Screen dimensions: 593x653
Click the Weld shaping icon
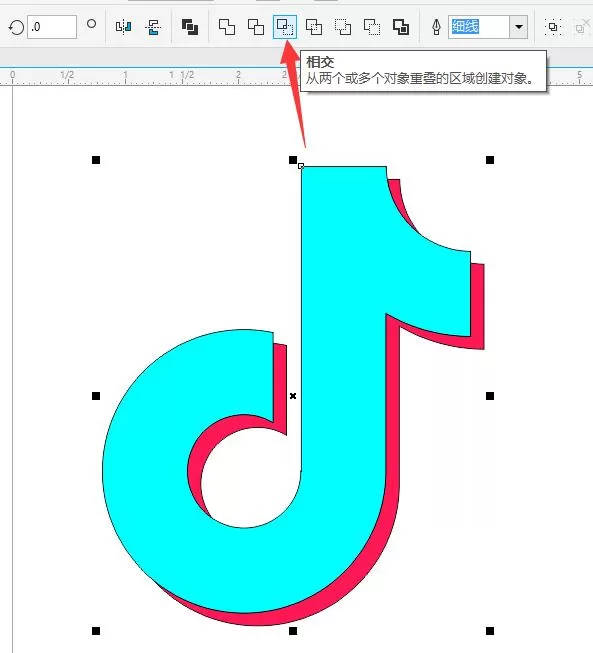[x=227, y=27]
